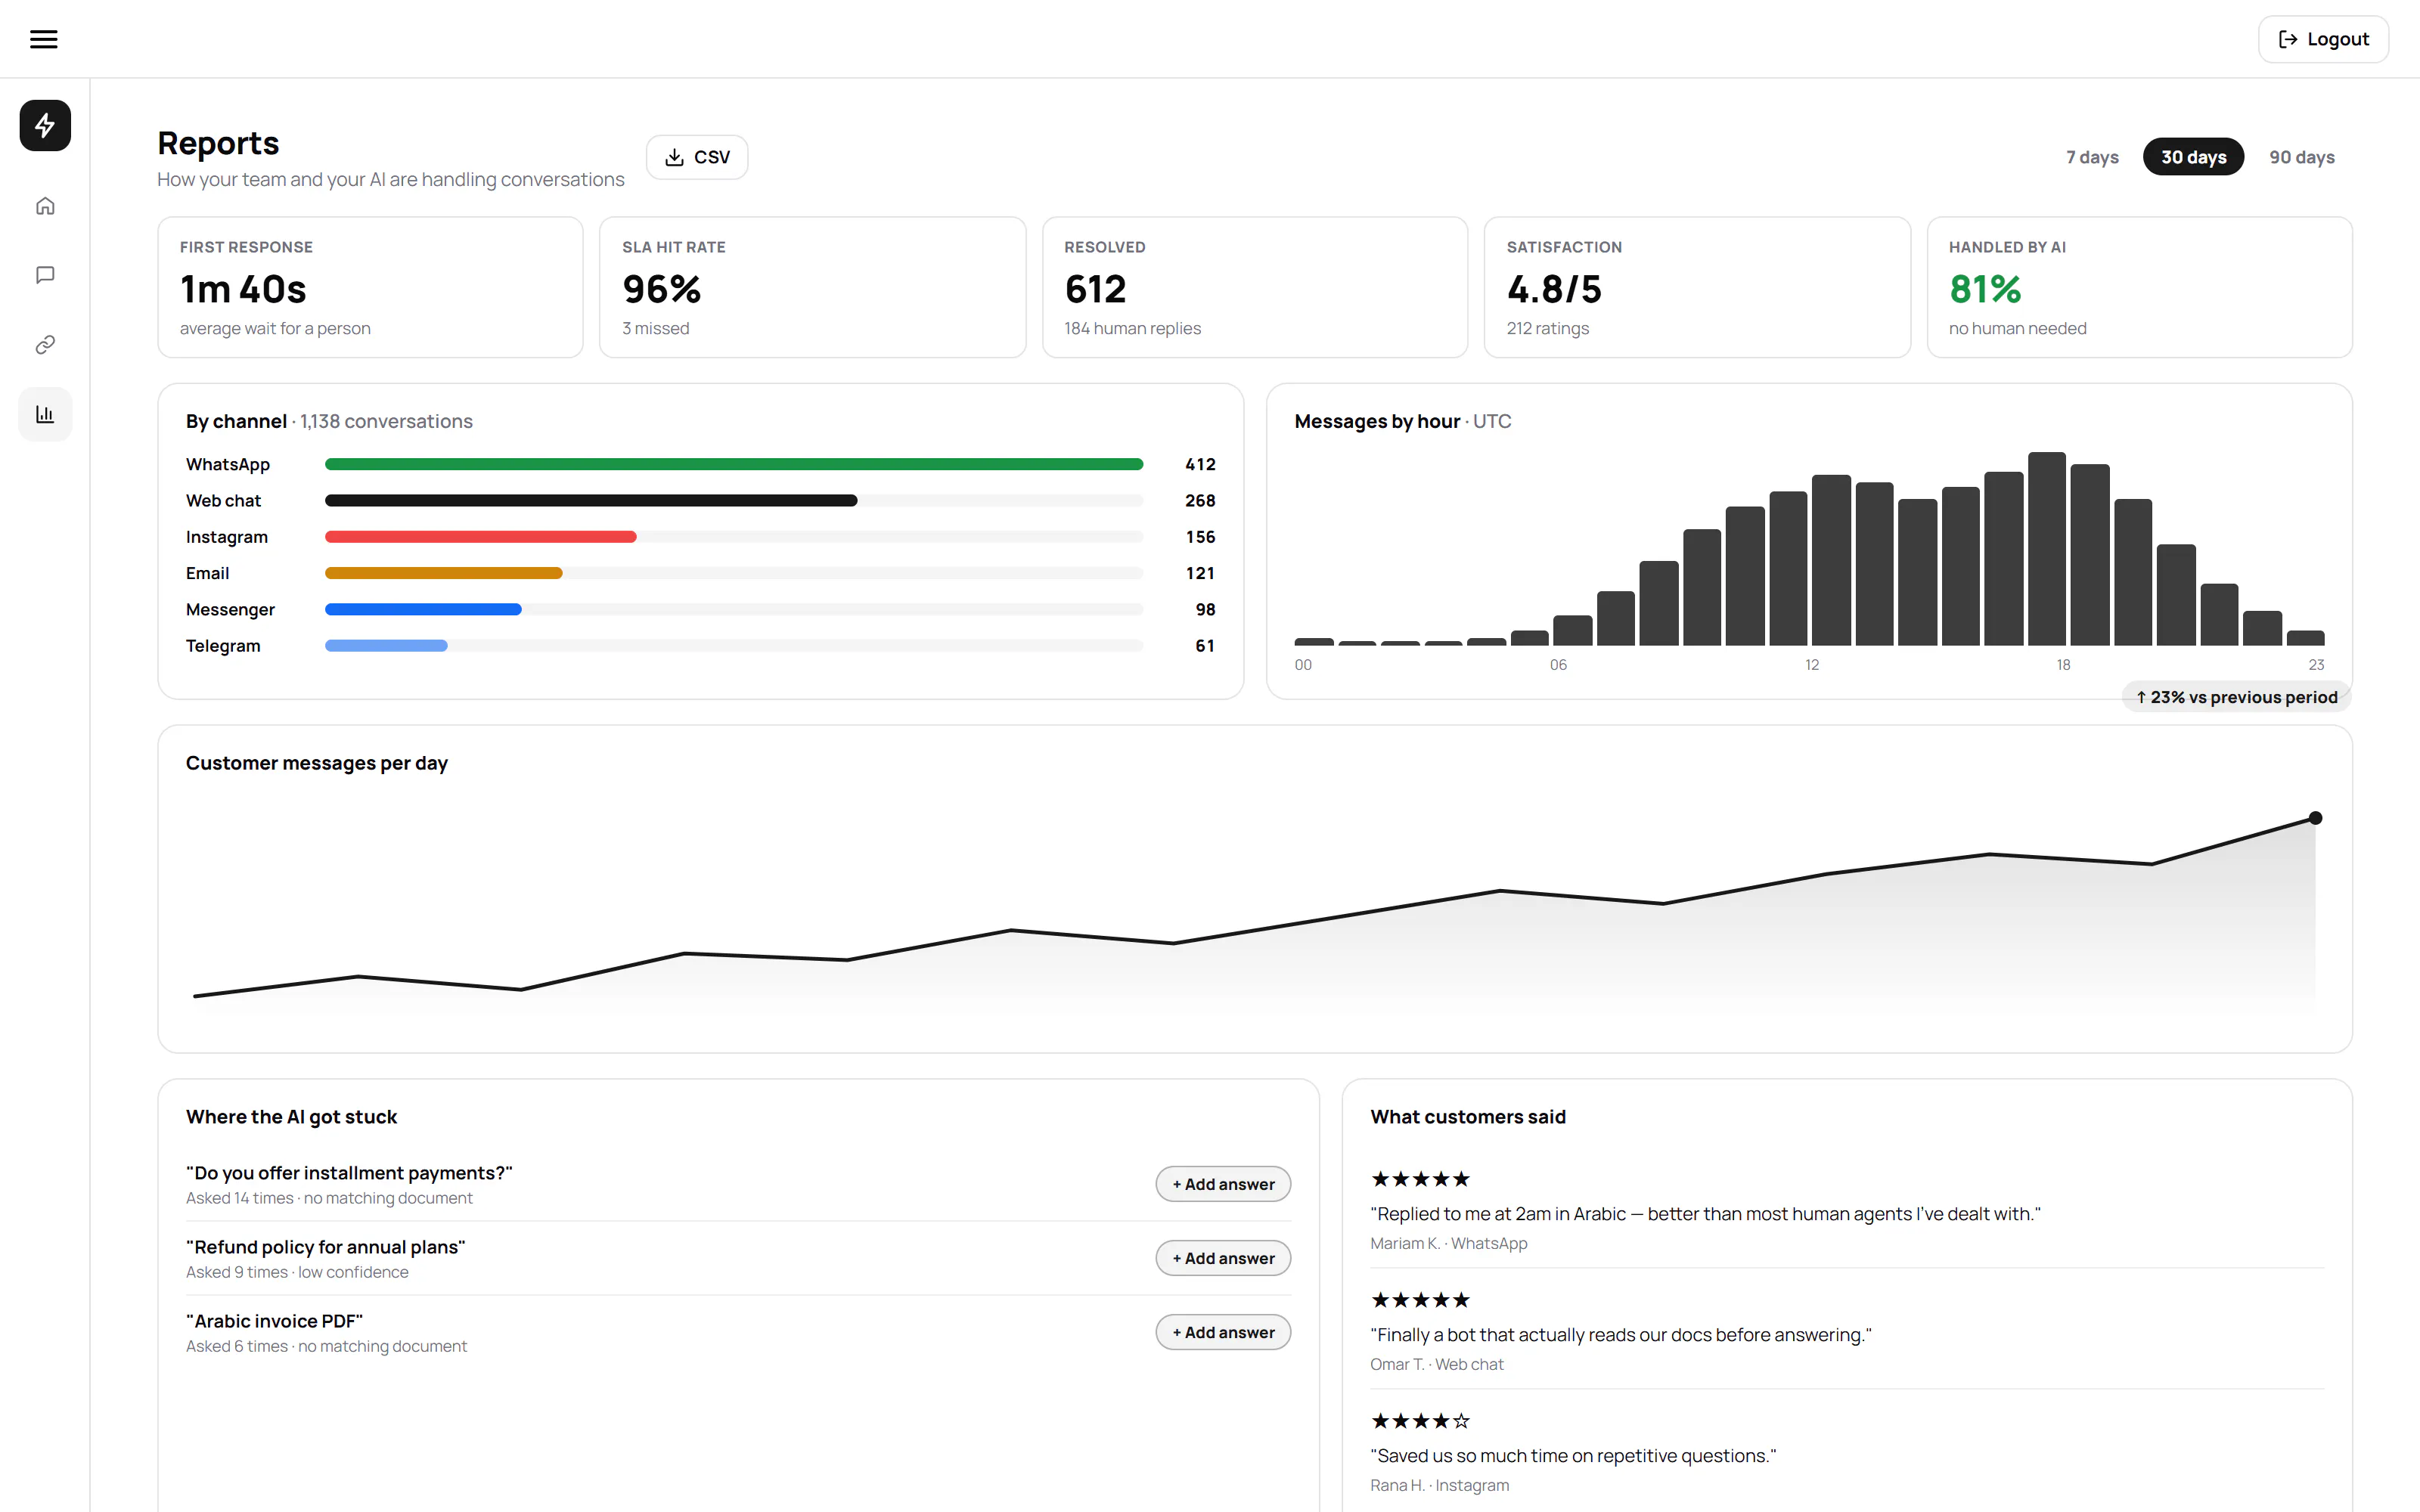The image size is (2420, 1512).
Task: Click the First Response 1m 40s card
Action: coord(370,287)
